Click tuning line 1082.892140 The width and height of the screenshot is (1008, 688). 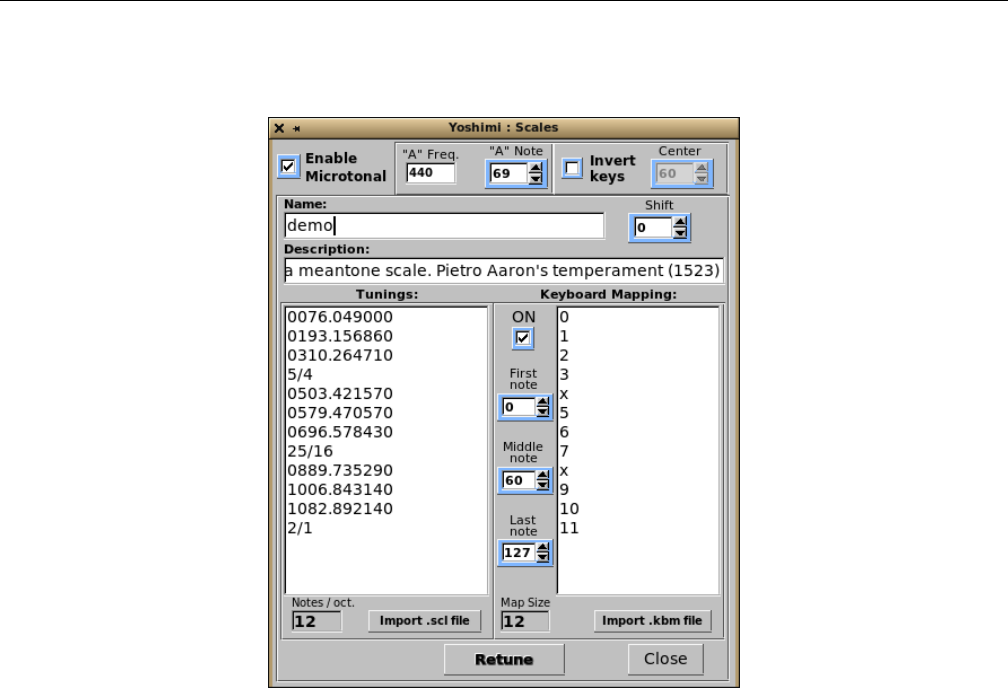[340, 509]
